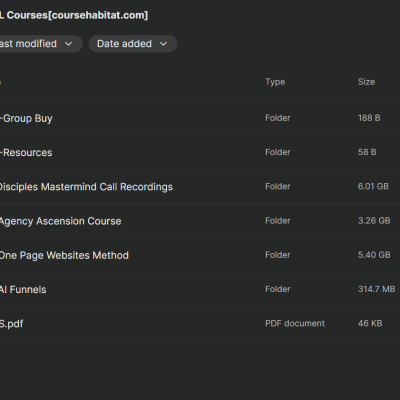Click Folder type in One Page Websites row
The image size is (400, 400).
[278, 255]
